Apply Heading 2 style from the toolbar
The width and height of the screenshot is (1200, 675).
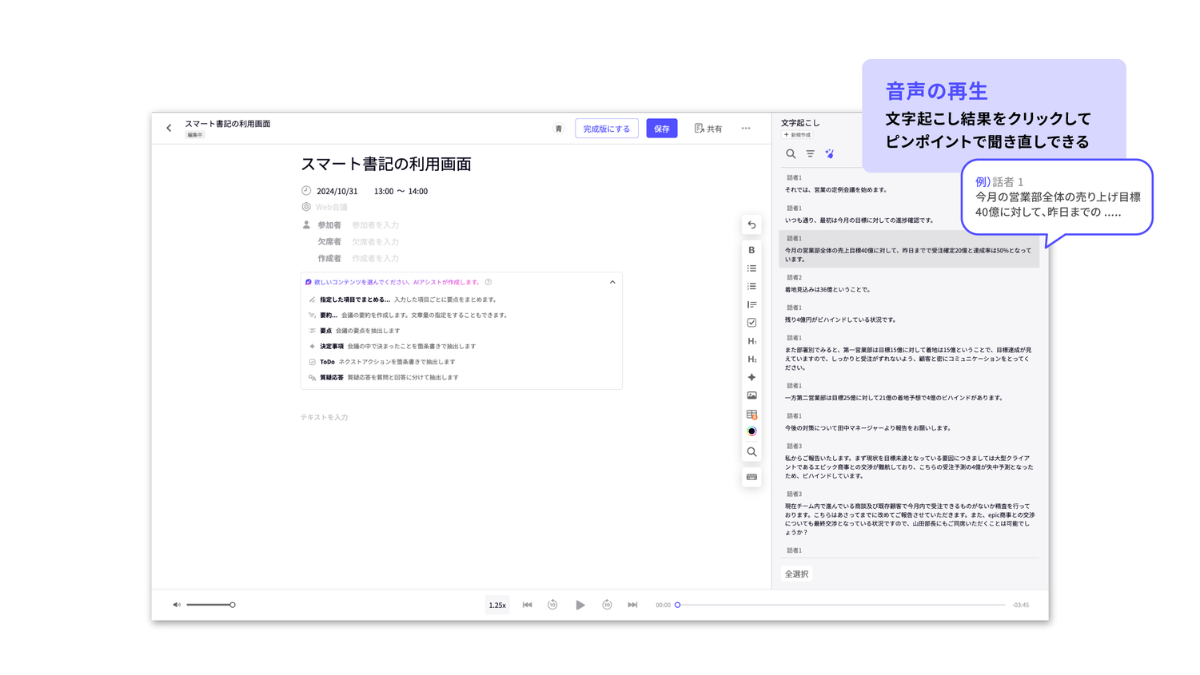[x=752, y=359]
